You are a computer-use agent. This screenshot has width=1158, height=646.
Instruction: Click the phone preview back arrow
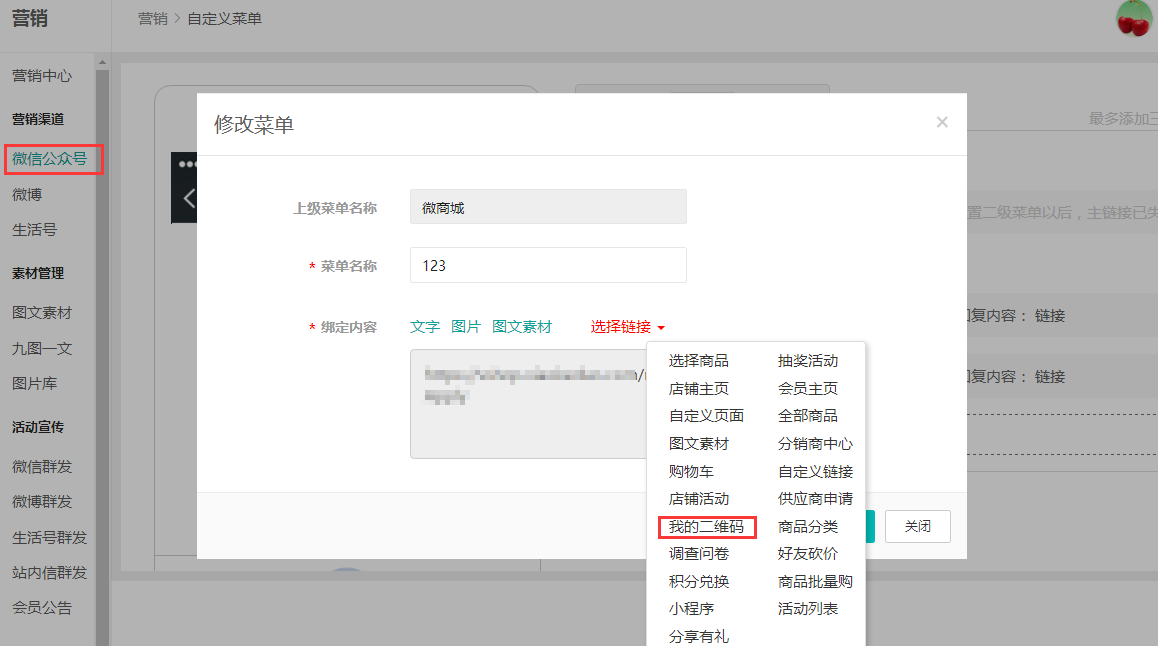[189, 198]
